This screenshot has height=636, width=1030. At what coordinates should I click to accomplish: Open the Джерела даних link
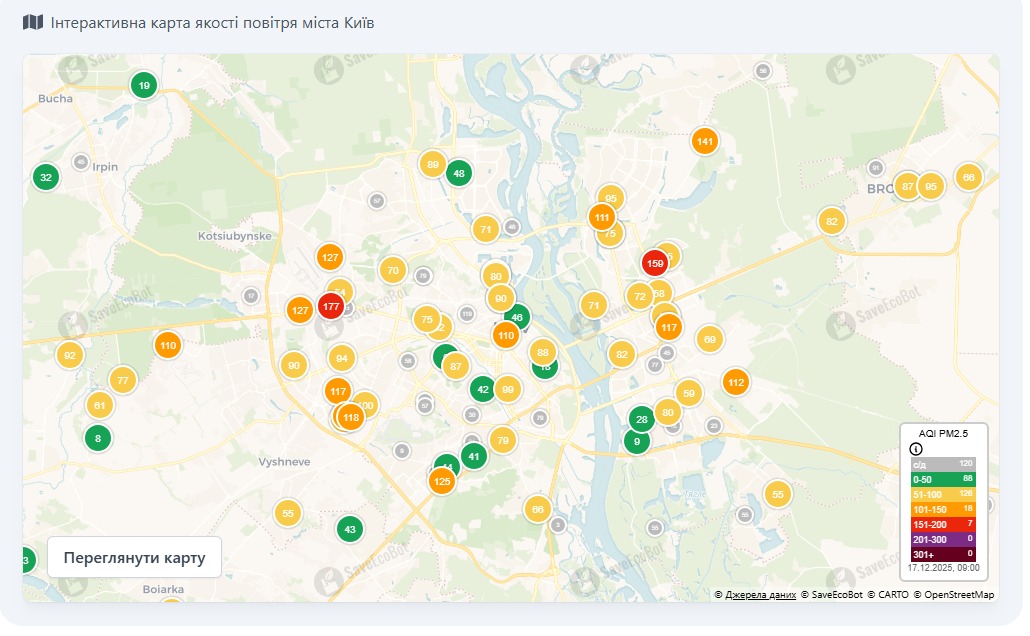(x=760, y=595)
